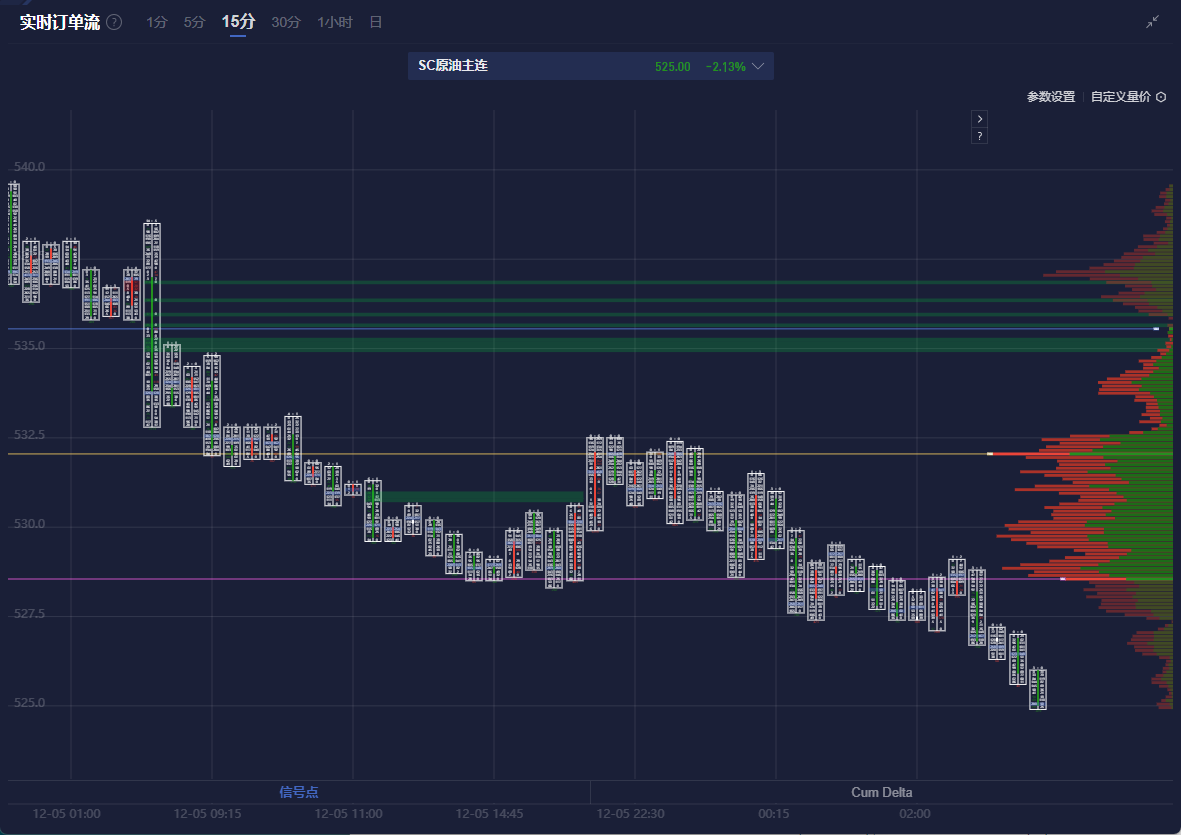This screenshot has width=1181, height=835.
Task: Open 自定义量价 custom volume-price
Action: (1121, 97)
